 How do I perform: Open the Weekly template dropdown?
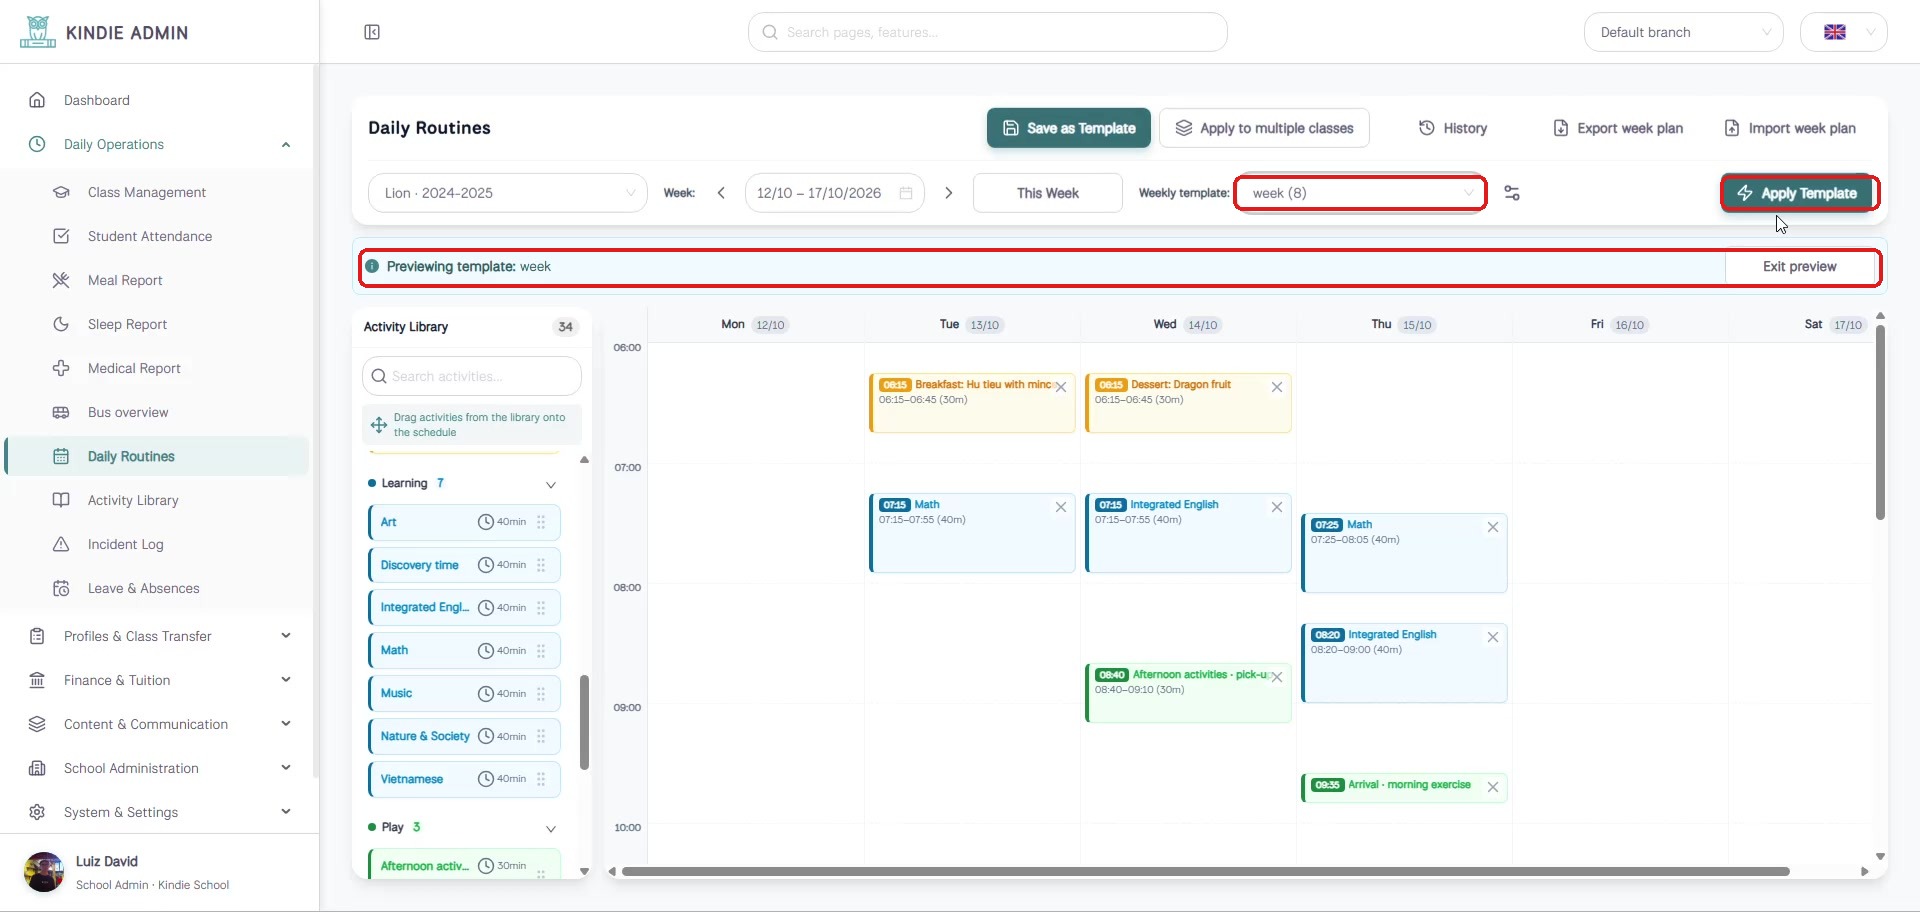[x=1361, y=193]
